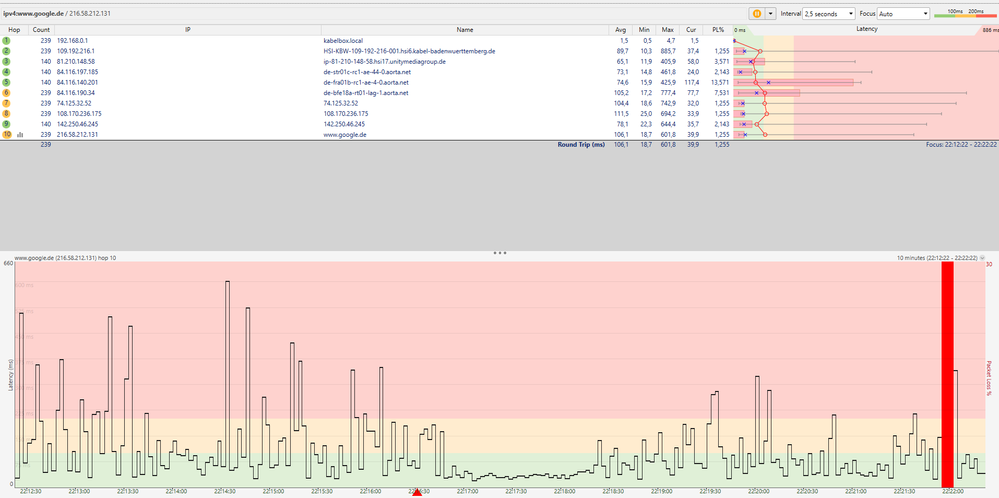The width and height of the screenshot is (999, 498).
Task: Pause the trace with the orange pause button
Action: point(757,13)
